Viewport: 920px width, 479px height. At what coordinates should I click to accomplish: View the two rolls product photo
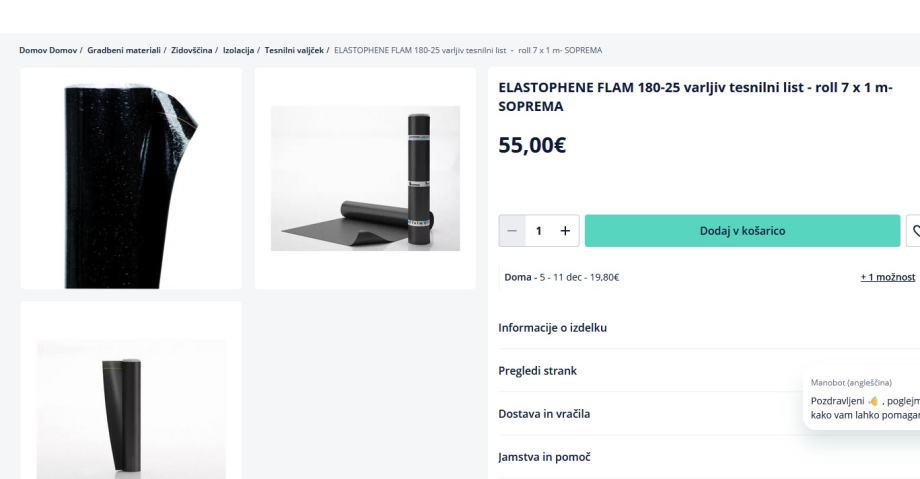[365, 178]
